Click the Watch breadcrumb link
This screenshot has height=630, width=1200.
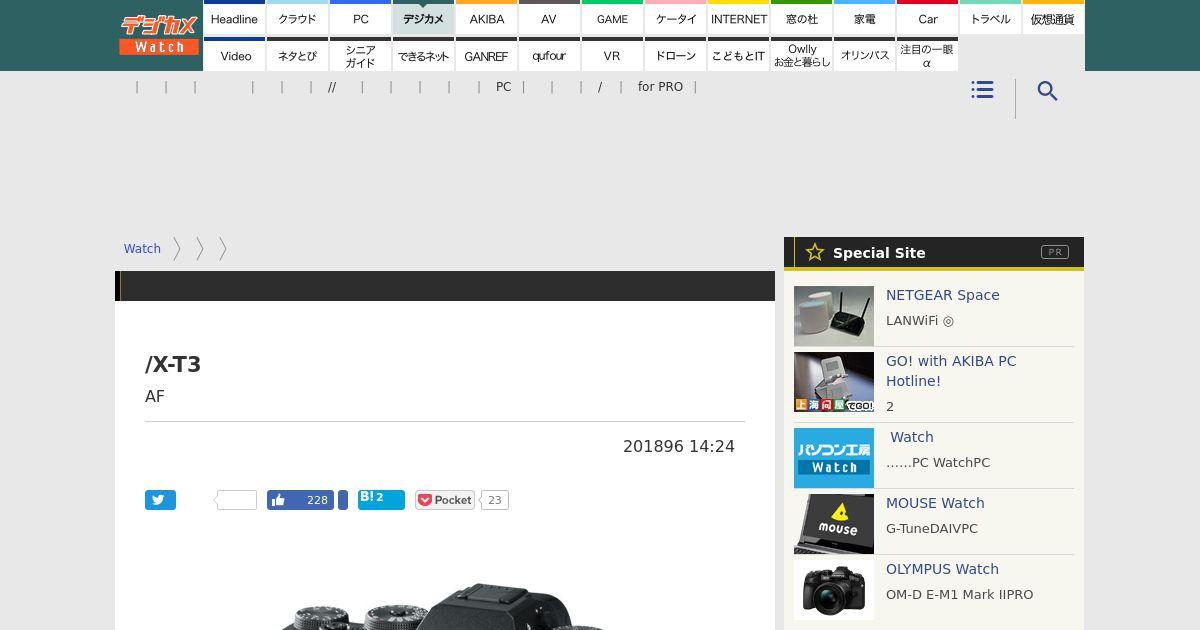point(142,249)
